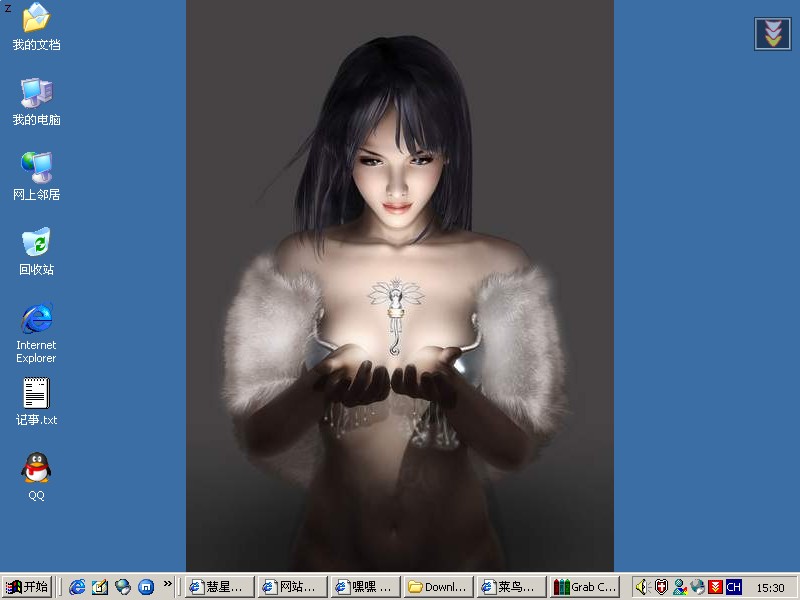Switch to the 菜鸟... taskbar window
The image size is (800, 600).
pos(512,587)
